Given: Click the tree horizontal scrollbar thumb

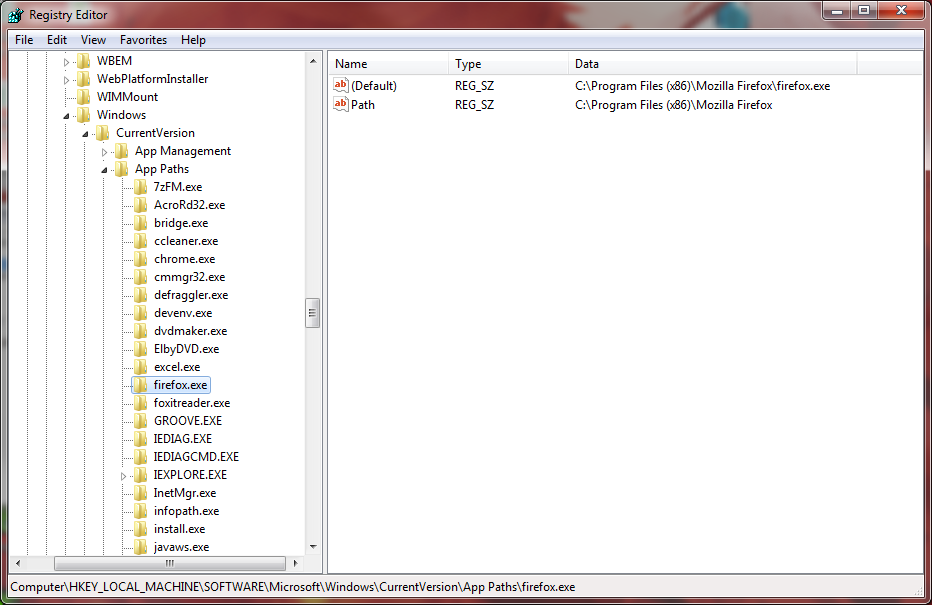Looking at the screenshot, I should click(170, 563).
